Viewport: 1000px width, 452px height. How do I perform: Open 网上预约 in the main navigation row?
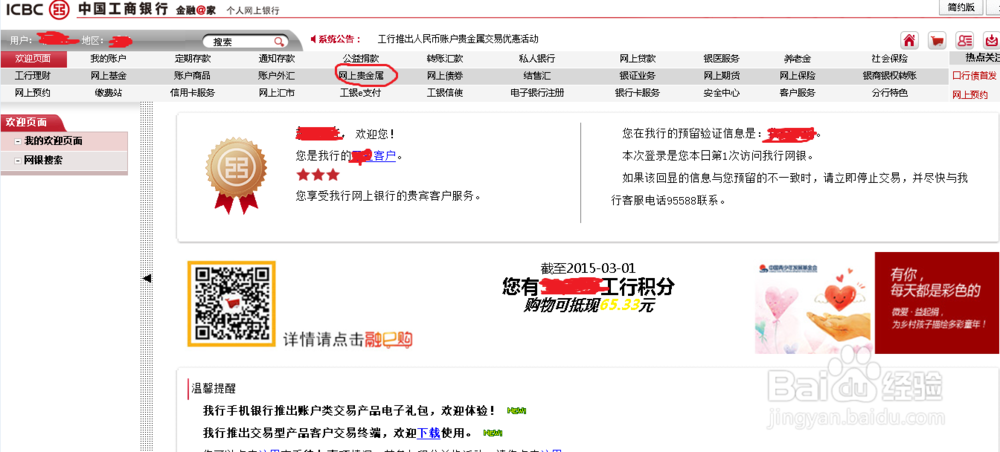pyautogui.click(x=33, y=93)
